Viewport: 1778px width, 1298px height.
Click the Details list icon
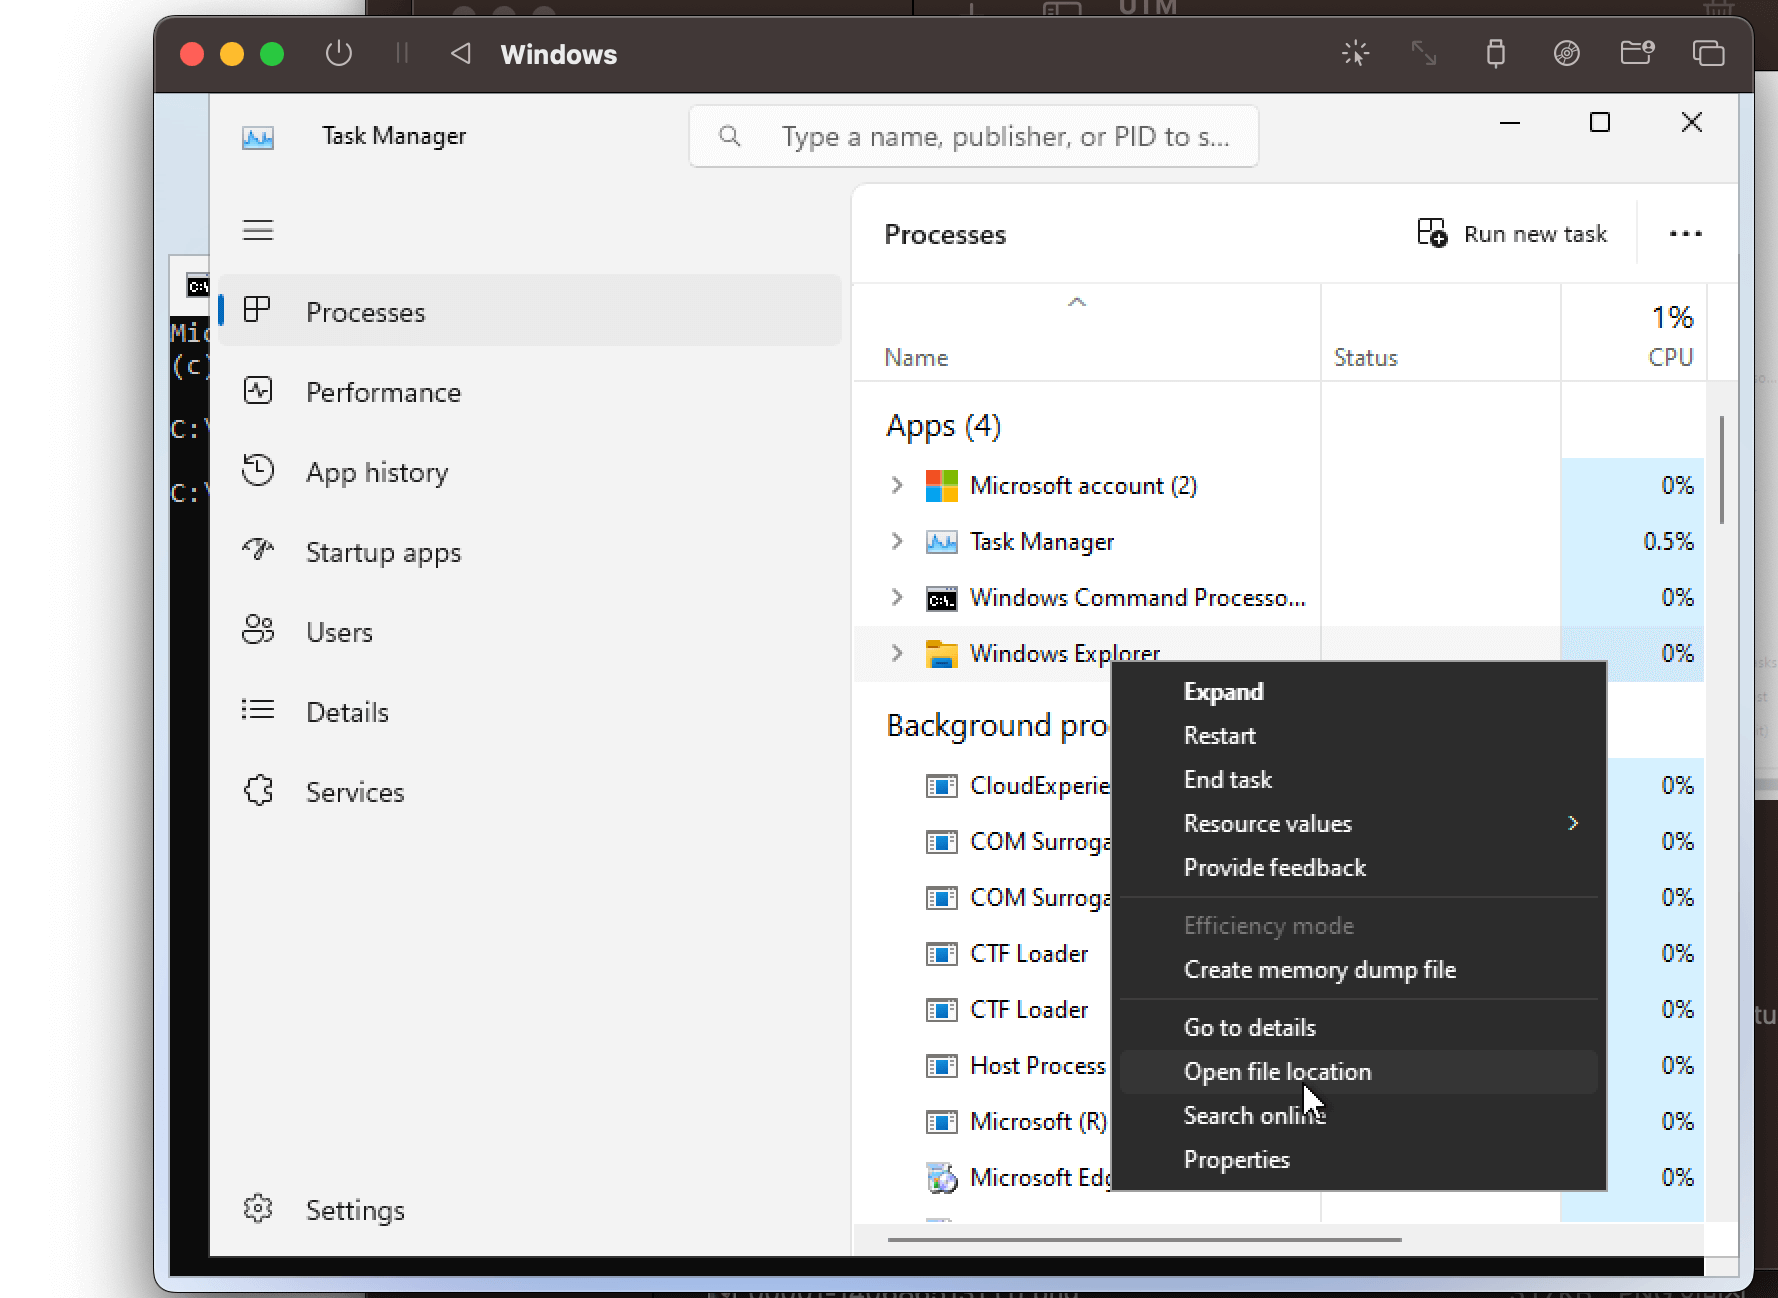click(258, 710)
